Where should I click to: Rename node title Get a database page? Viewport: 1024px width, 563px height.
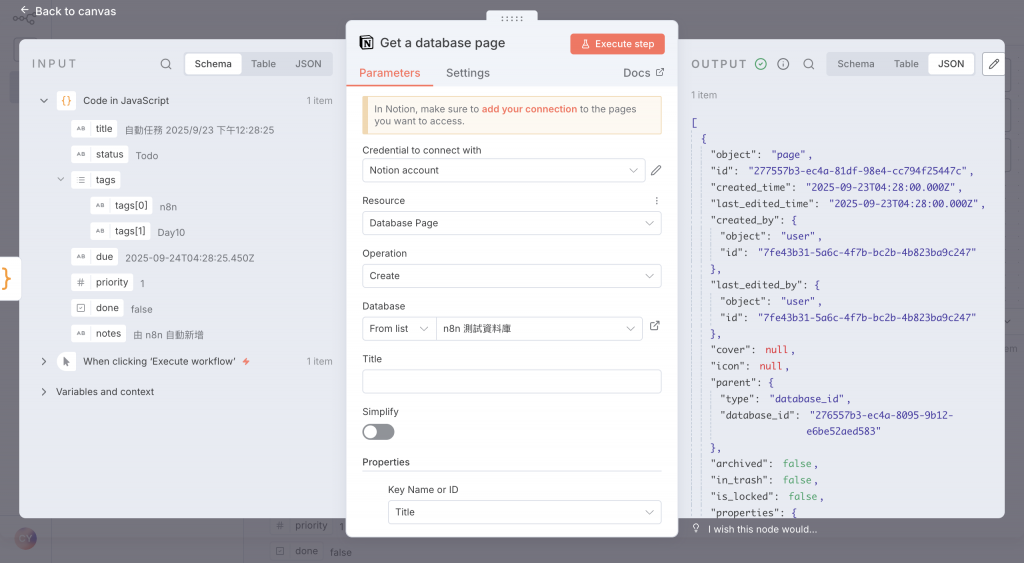(442, 43)
